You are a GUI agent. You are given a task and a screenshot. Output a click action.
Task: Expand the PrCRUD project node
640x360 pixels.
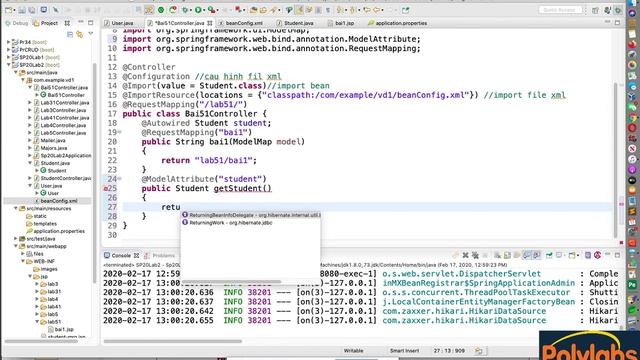9,50
